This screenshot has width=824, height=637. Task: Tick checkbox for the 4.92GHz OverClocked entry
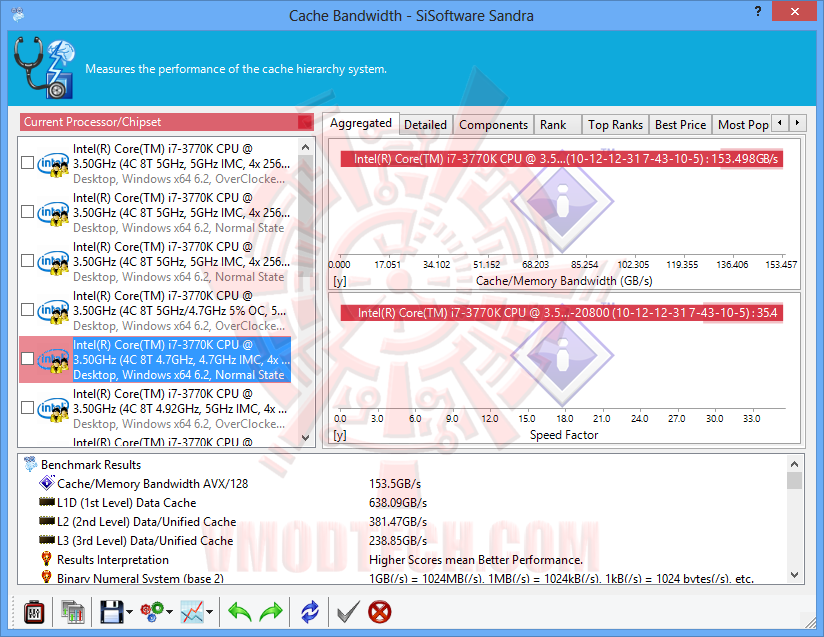(x=27, y=407)
